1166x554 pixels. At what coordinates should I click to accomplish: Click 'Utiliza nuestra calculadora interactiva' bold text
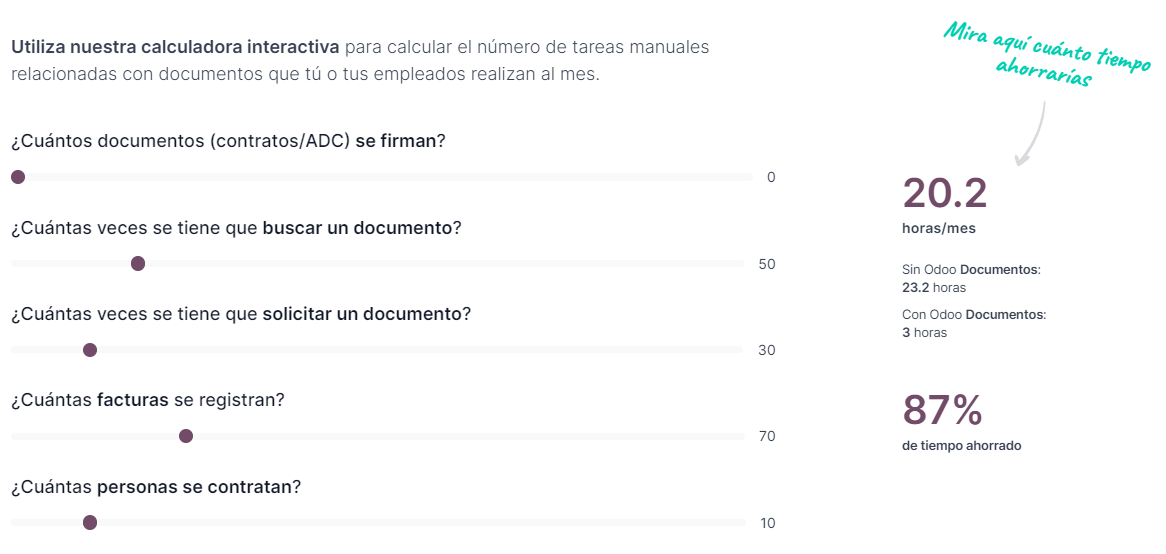coord(175,47)
